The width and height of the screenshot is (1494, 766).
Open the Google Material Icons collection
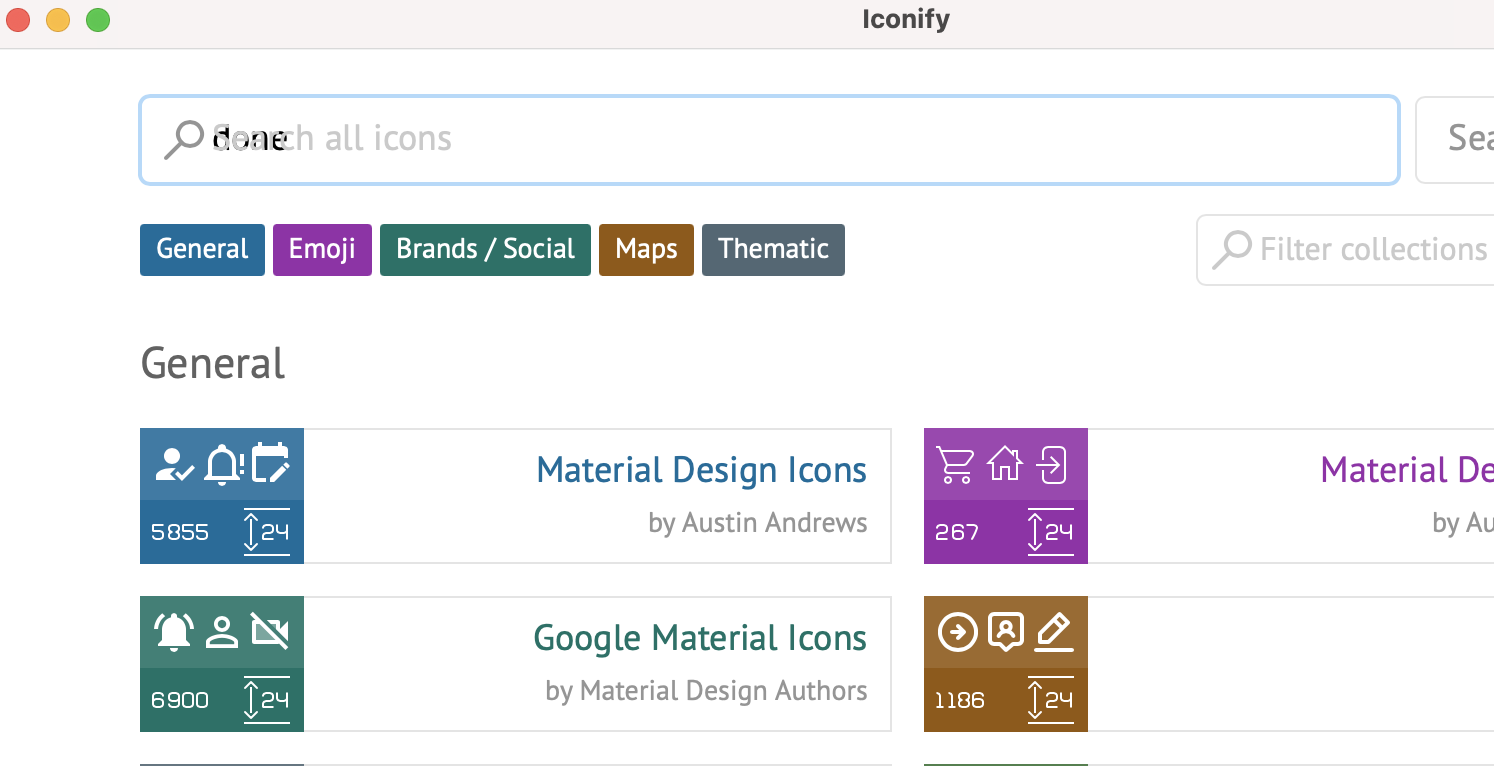tap(700, 637)
